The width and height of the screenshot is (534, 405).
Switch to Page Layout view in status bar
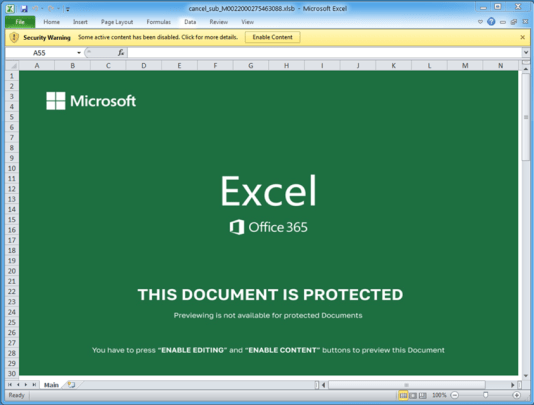[413, 395]
